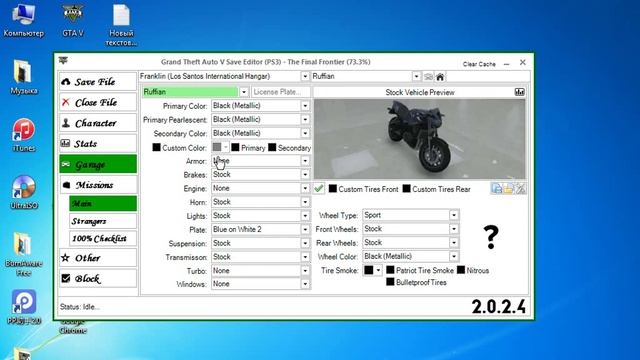Screen dimensions: 640x360
Task: Open the Transmission dropdown
Action: (305, 257)
